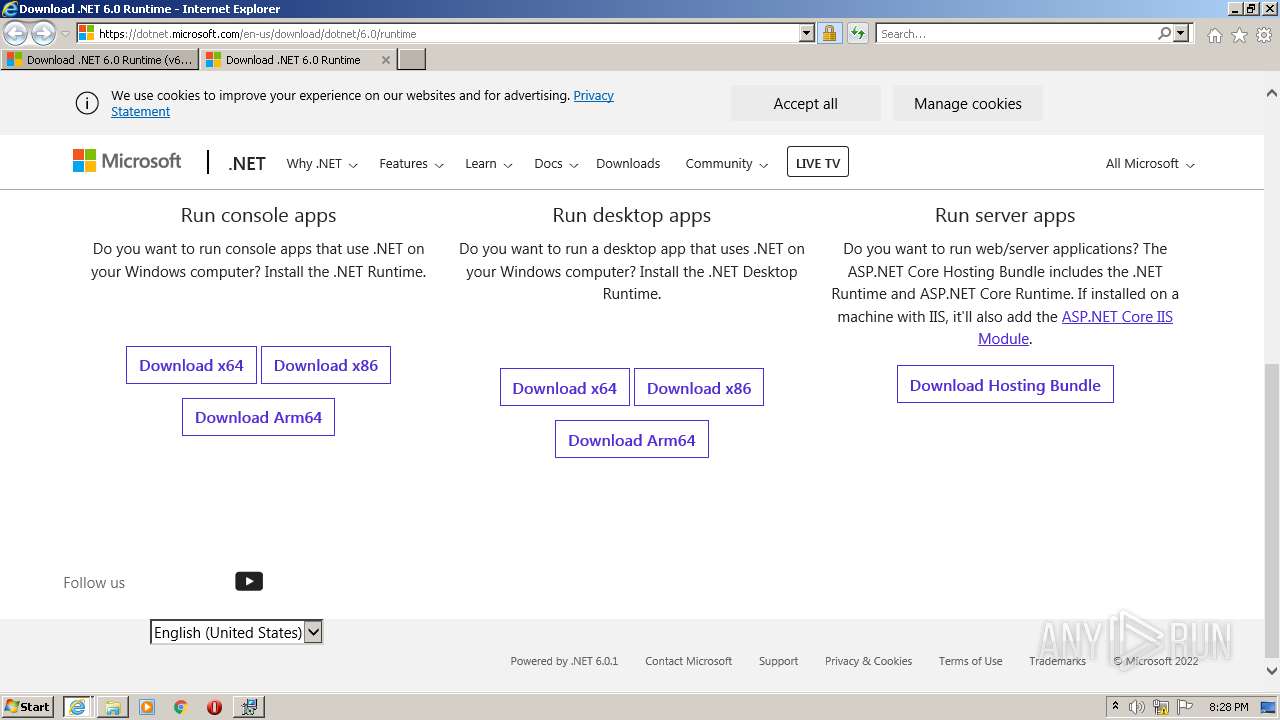1280x720 pixels.
Task: Click the browser Back arrow button
Action: click(x=16, y=33)
